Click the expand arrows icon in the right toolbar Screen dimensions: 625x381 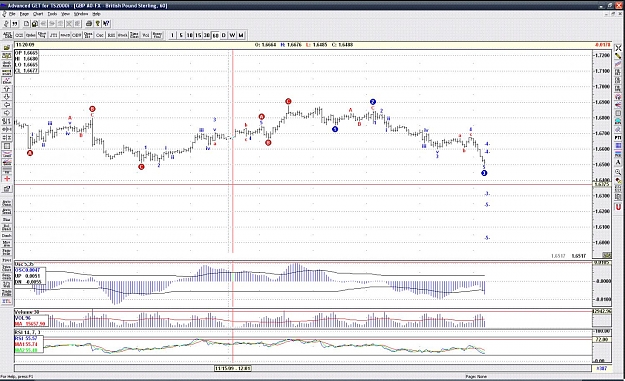point(618,48)
